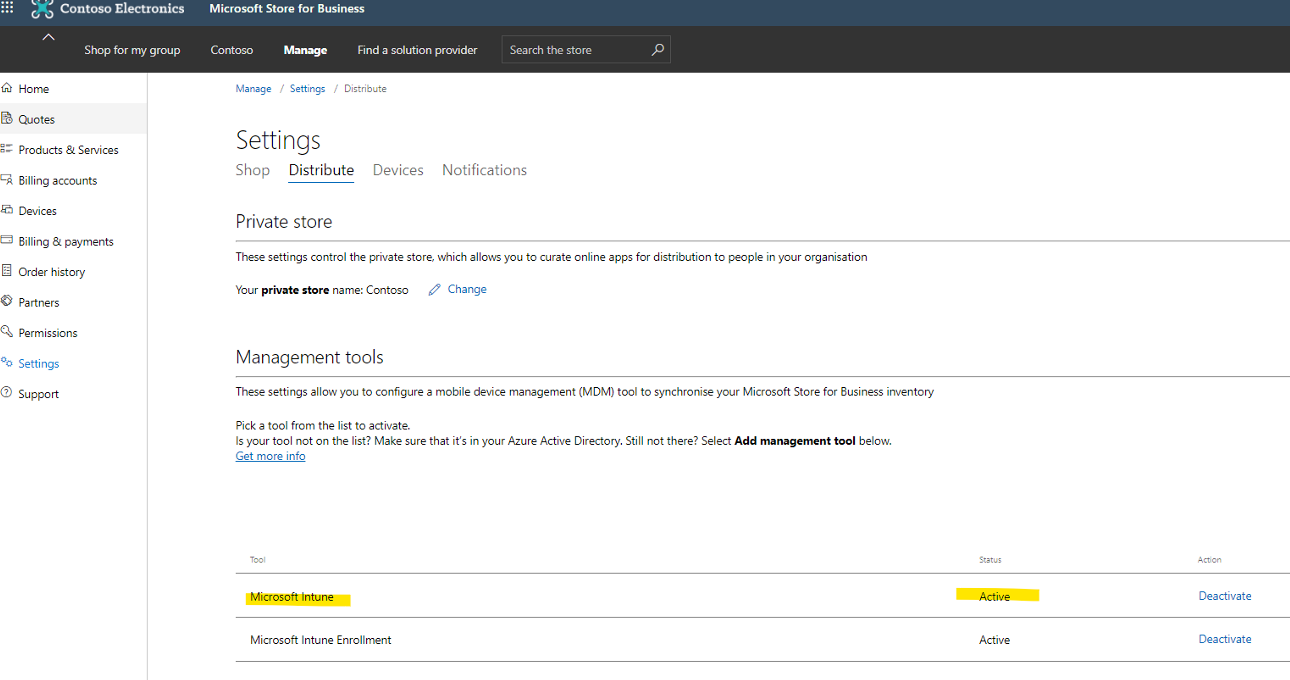
Task: Select the Distribute settings tab
Action: click(x=321, y=170)
